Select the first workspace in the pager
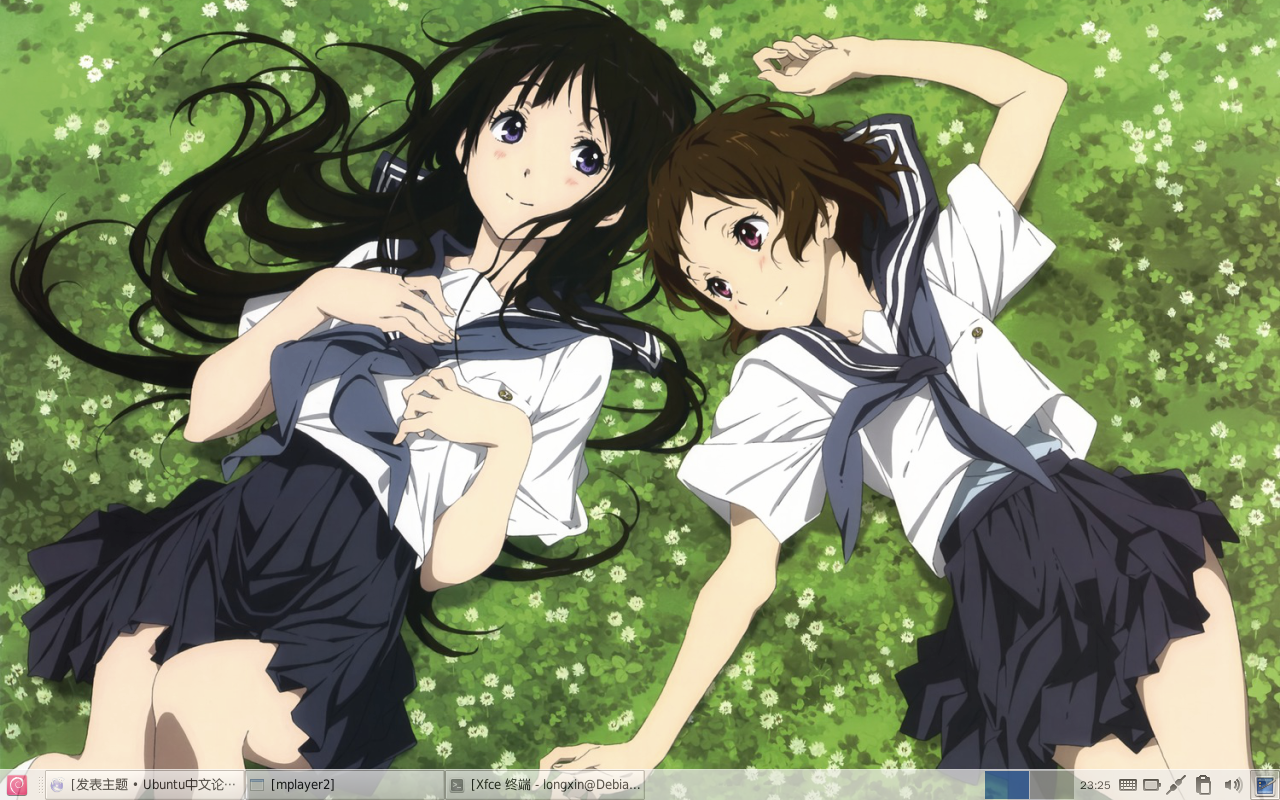This screenshot has height=800, width=1280. click(1007, 785)
